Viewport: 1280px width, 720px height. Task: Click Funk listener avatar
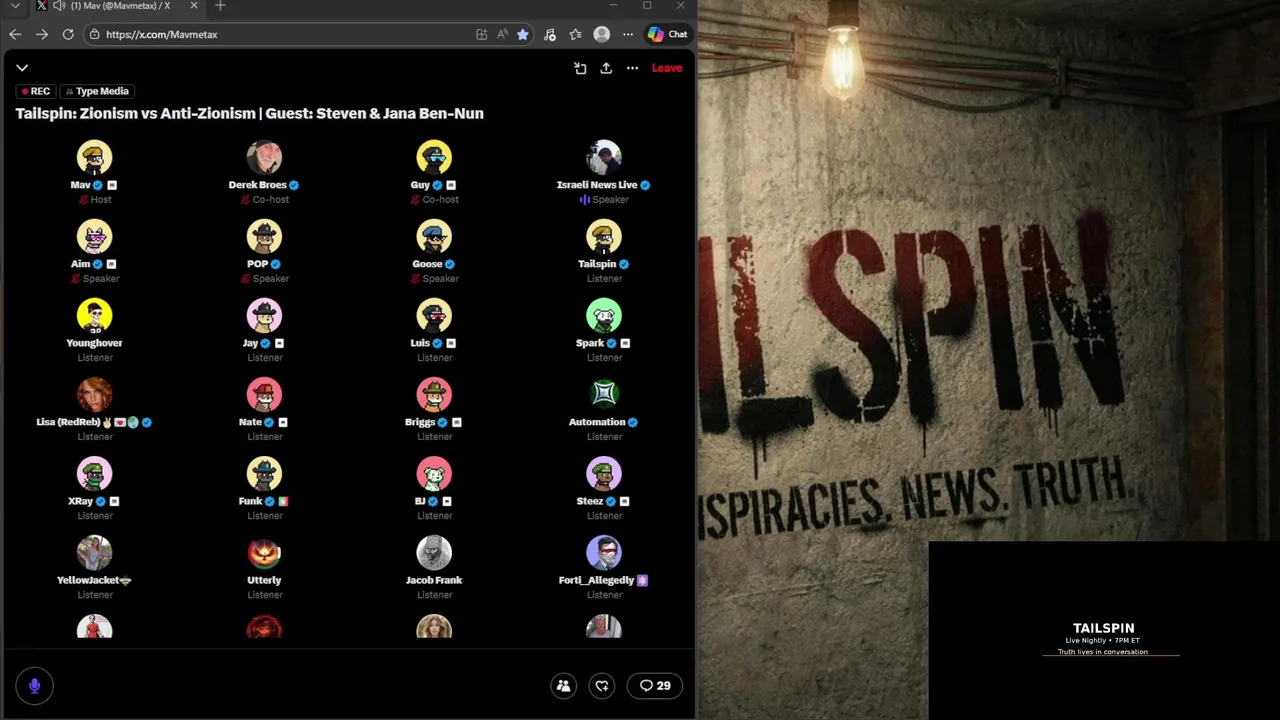tap(265, 474)
